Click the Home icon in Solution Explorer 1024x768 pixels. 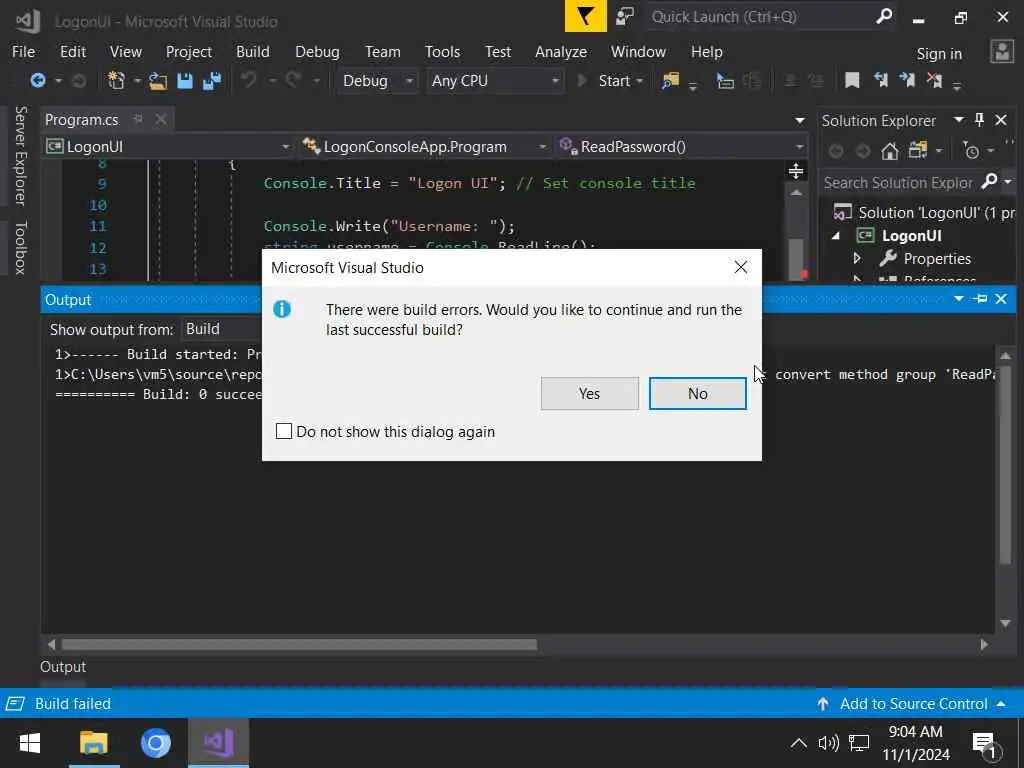(889, 152)
